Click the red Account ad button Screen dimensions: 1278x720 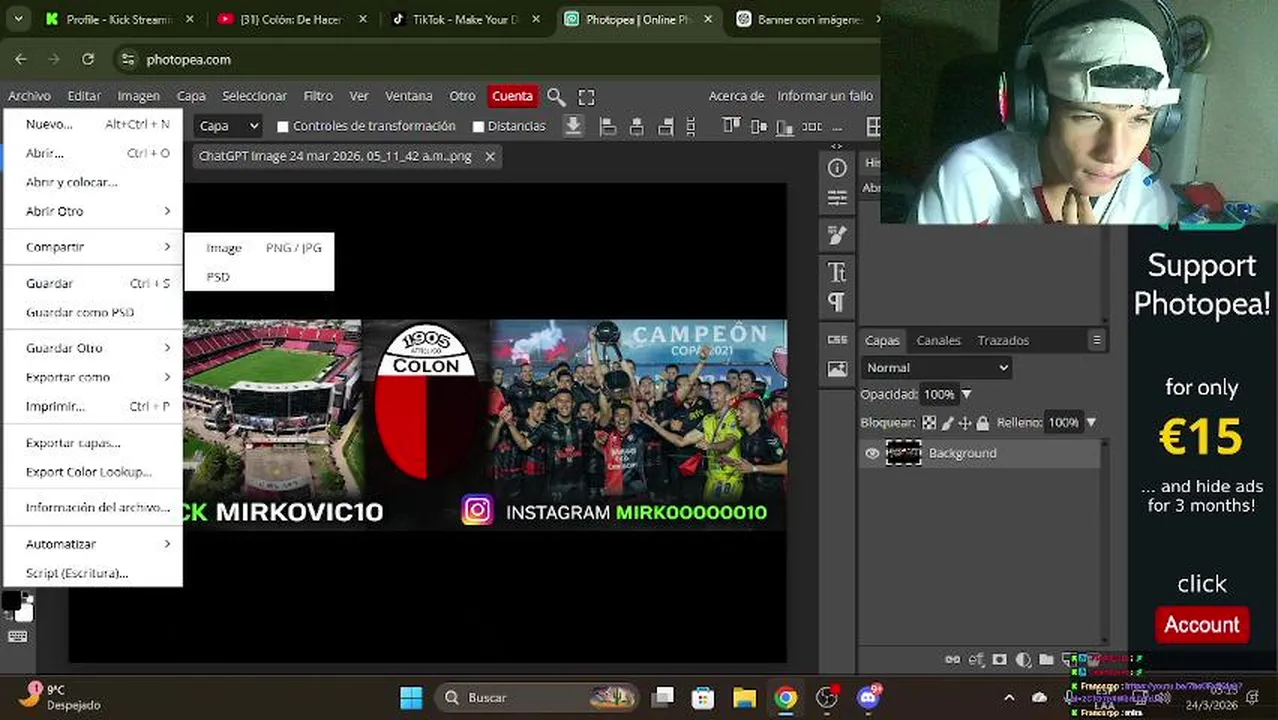pos(1202,625)
